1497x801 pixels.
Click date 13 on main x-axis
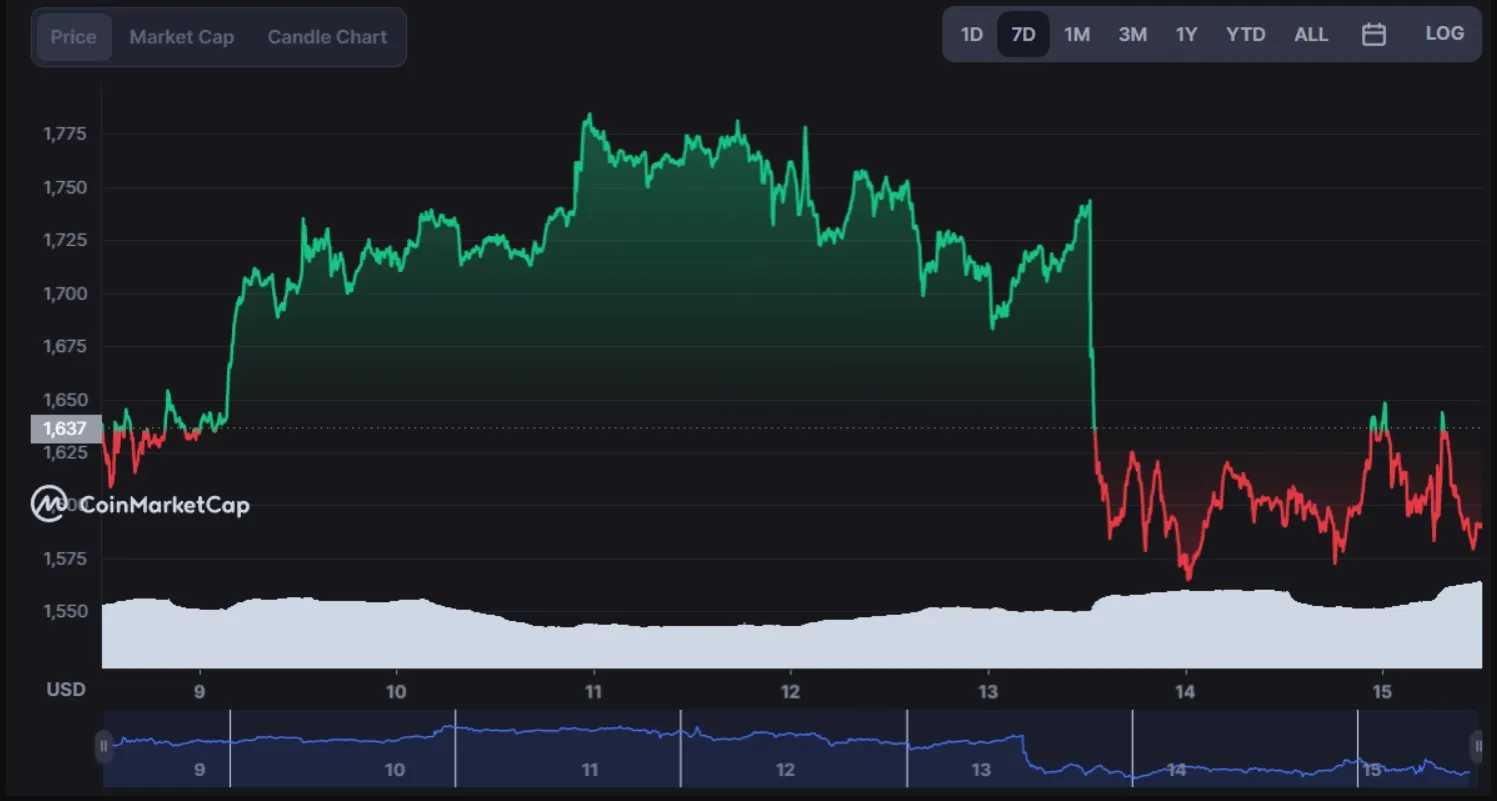point(987,692)
